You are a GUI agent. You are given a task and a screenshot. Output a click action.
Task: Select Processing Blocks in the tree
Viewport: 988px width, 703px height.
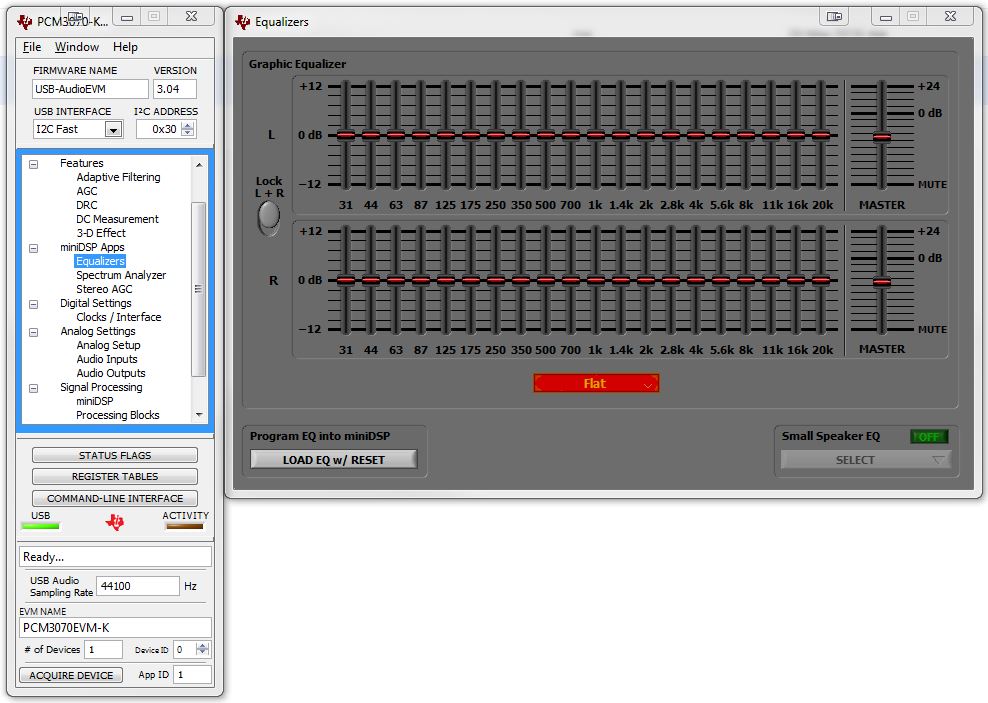coord(117,414)
